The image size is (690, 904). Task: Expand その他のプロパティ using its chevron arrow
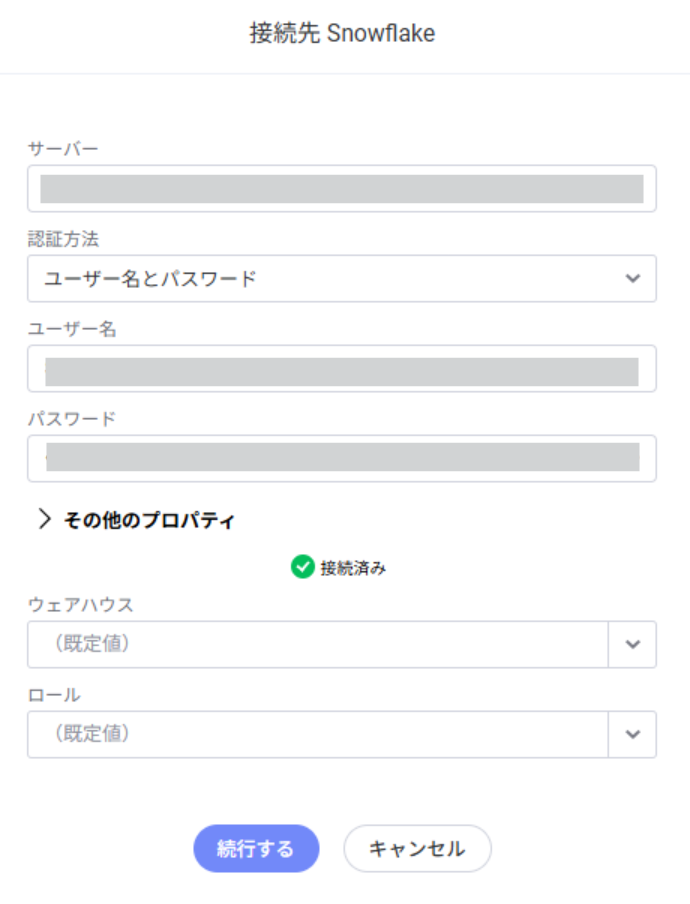point(44,519)
